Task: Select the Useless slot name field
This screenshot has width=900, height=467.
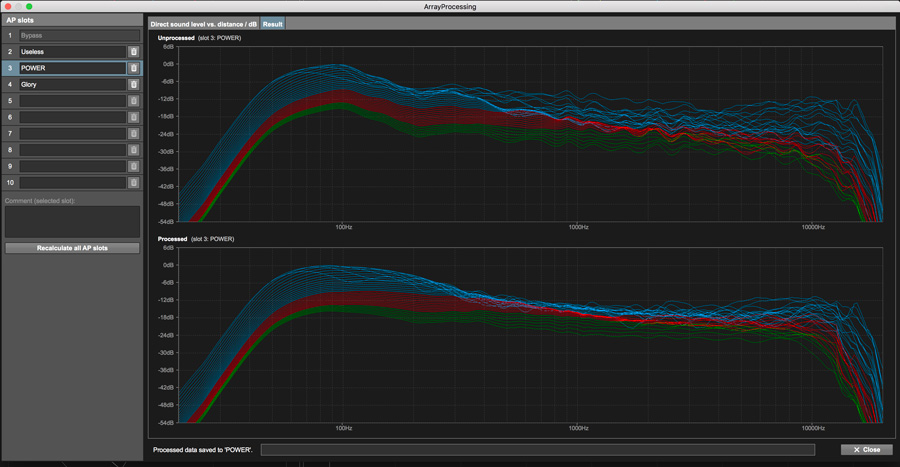Action: [x=72, y=52]
